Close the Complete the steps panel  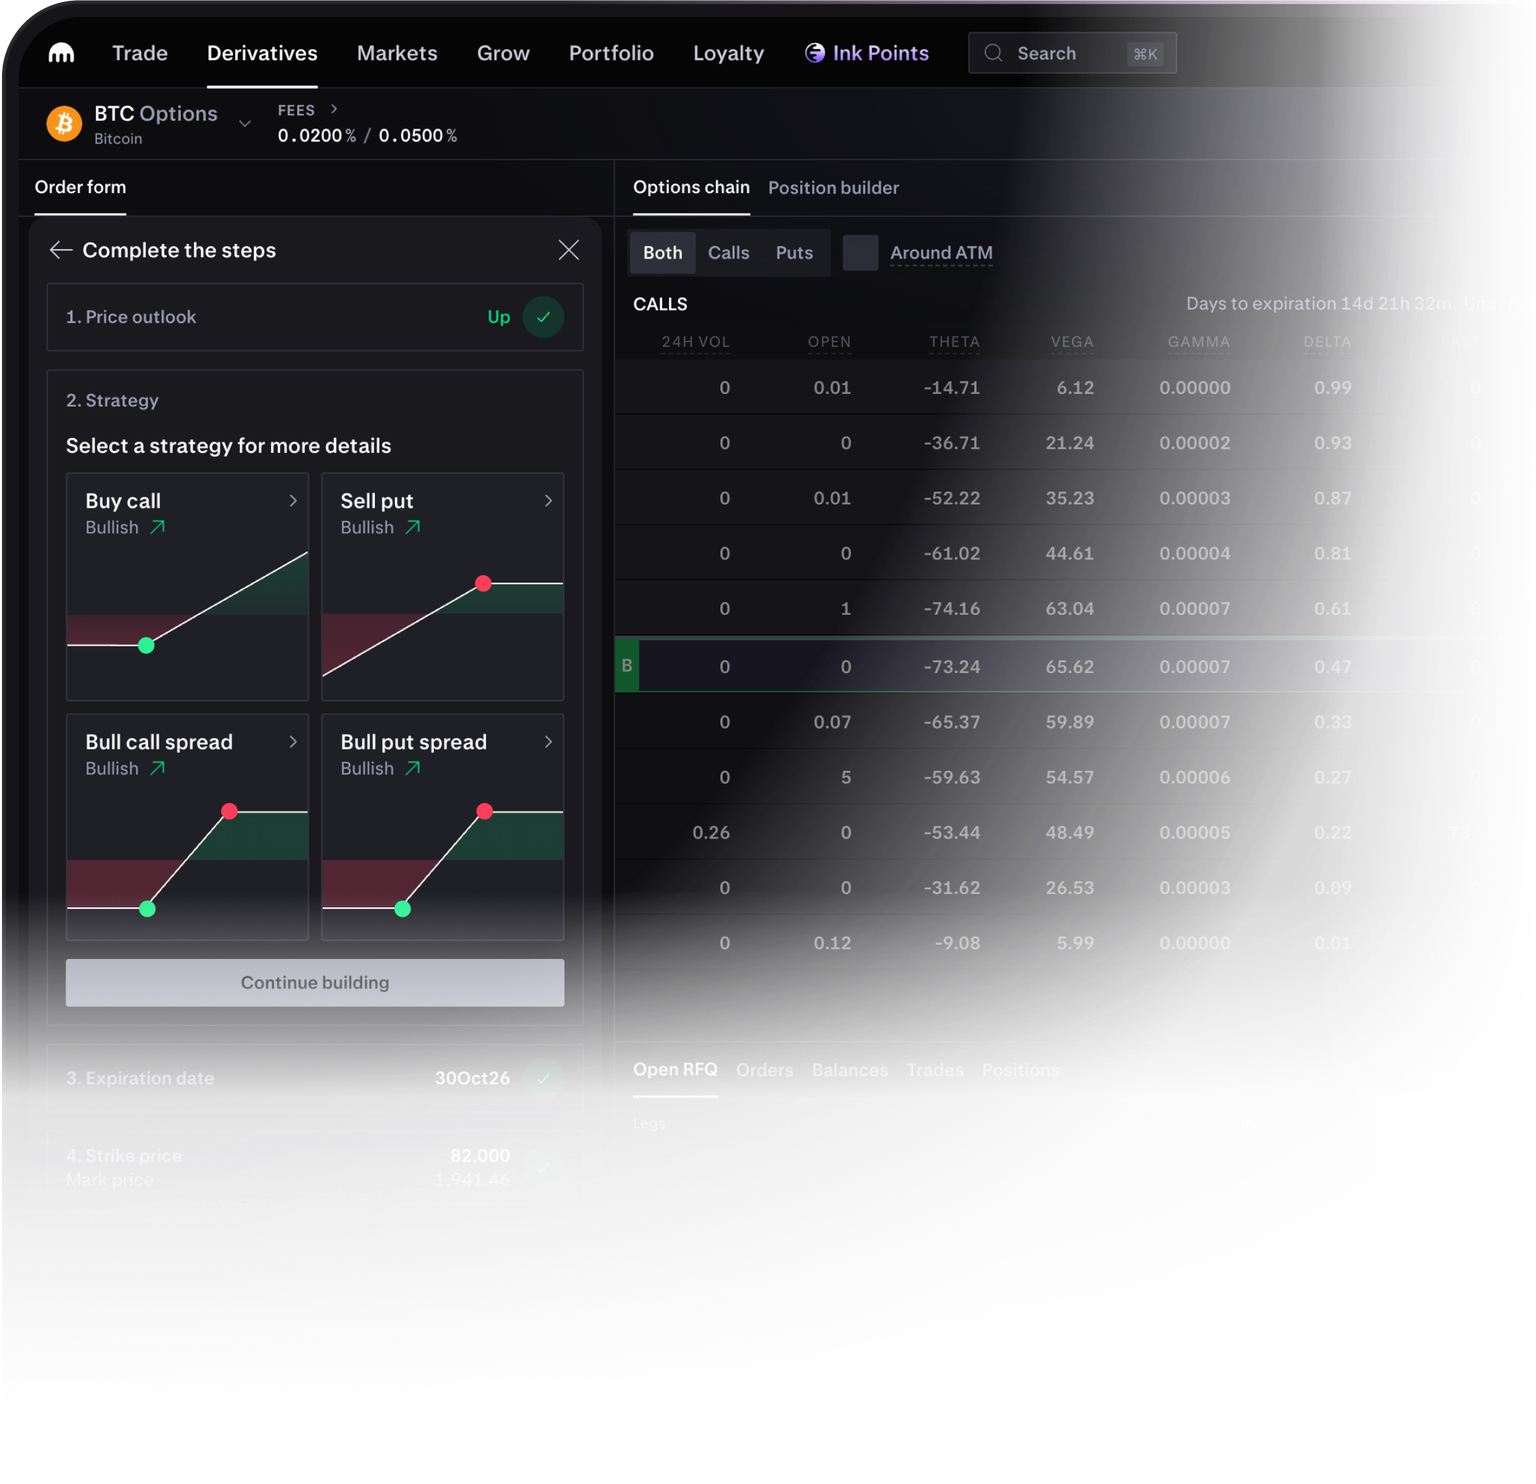pyautogui.click(x=569, y=250)
